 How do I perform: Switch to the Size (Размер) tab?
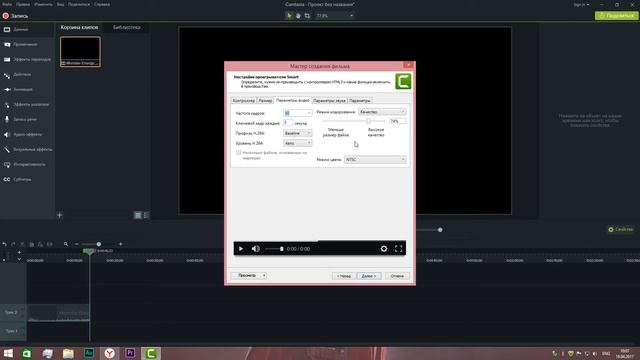(265, 100)
